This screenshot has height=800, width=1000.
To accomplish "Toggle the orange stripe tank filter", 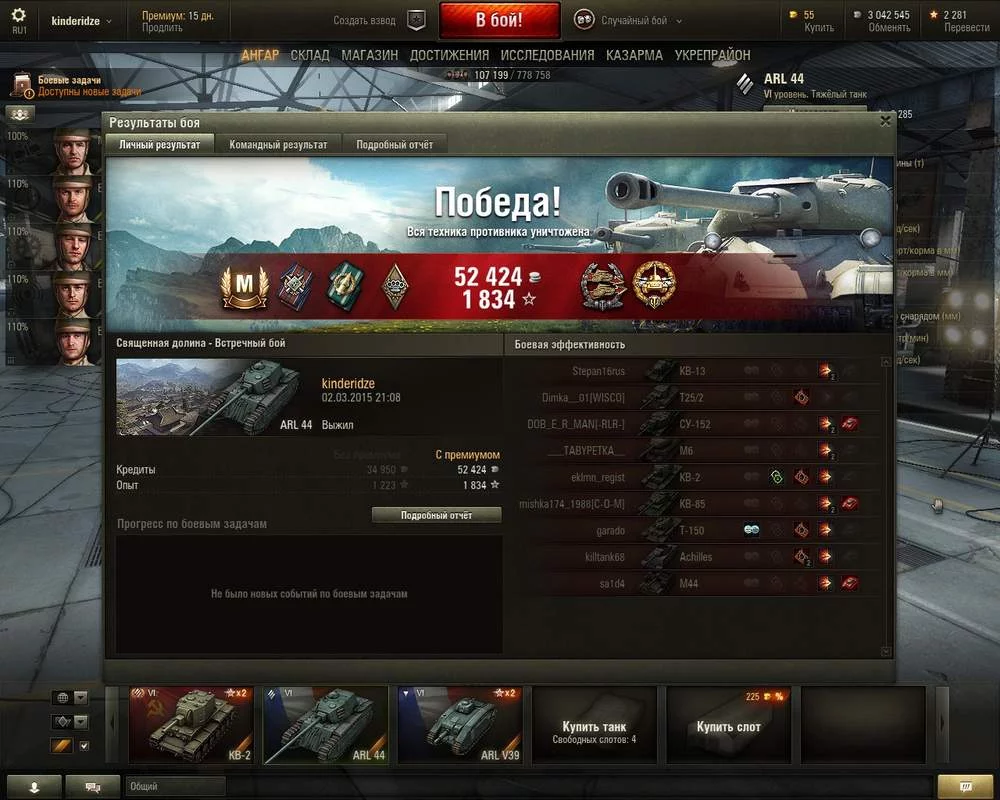I will click(x=62, y=745).
